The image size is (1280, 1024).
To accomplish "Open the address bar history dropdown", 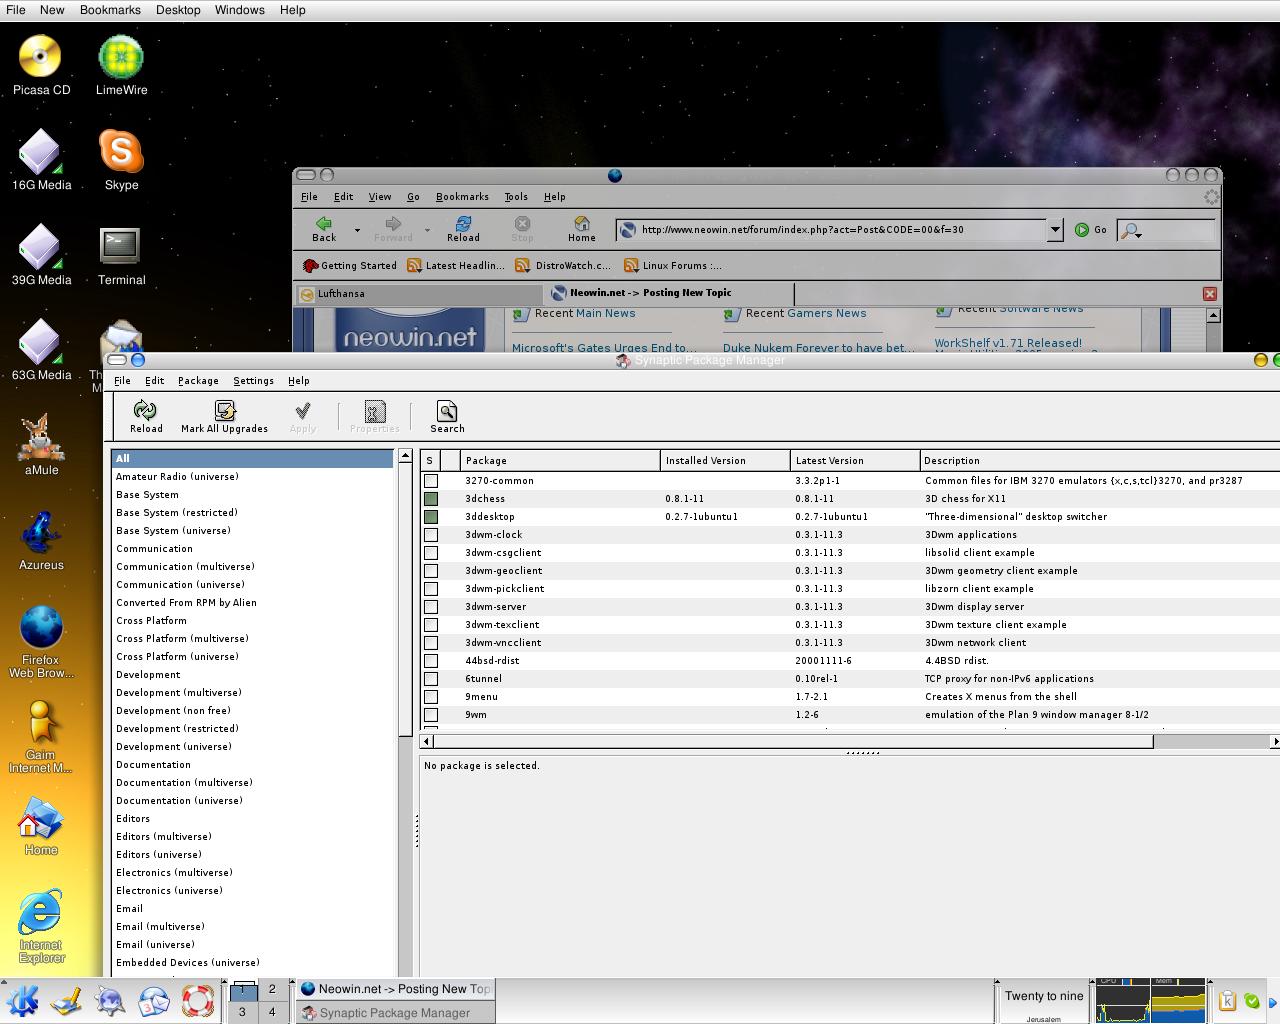I will 1055,229.
